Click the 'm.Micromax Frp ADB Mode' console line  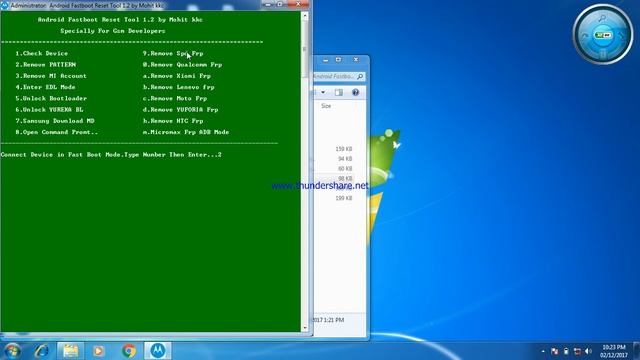tap(186, 132)
